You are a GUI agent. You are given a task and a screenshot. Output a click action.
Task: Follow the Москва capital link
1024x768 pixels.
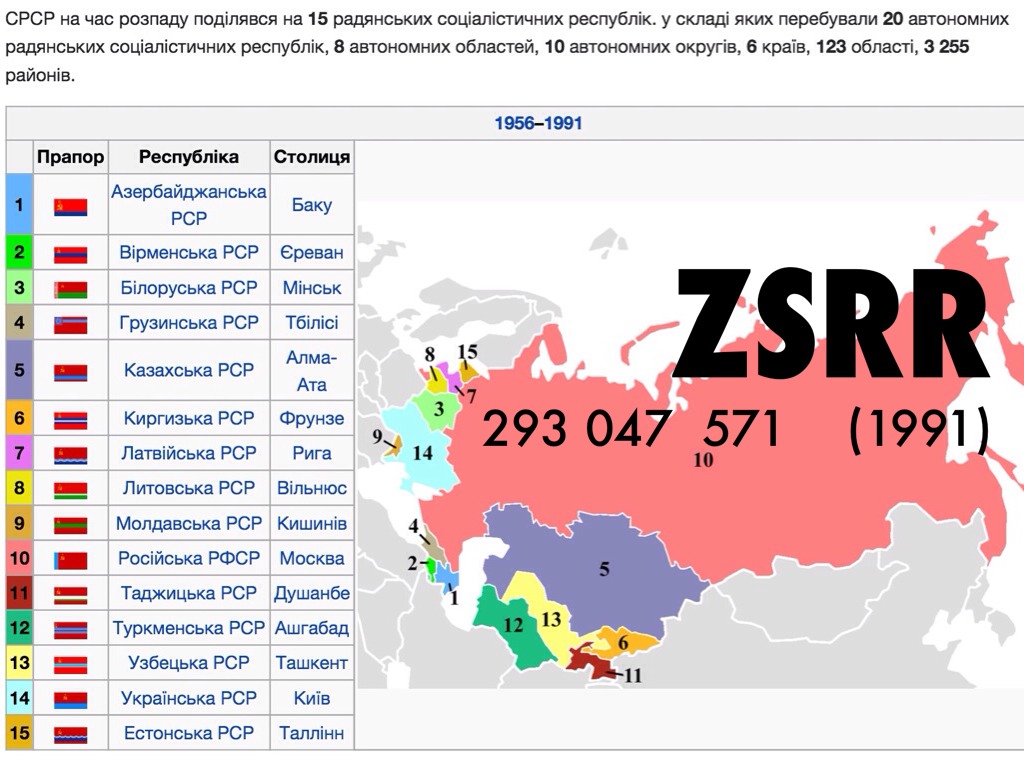point(311,558)
